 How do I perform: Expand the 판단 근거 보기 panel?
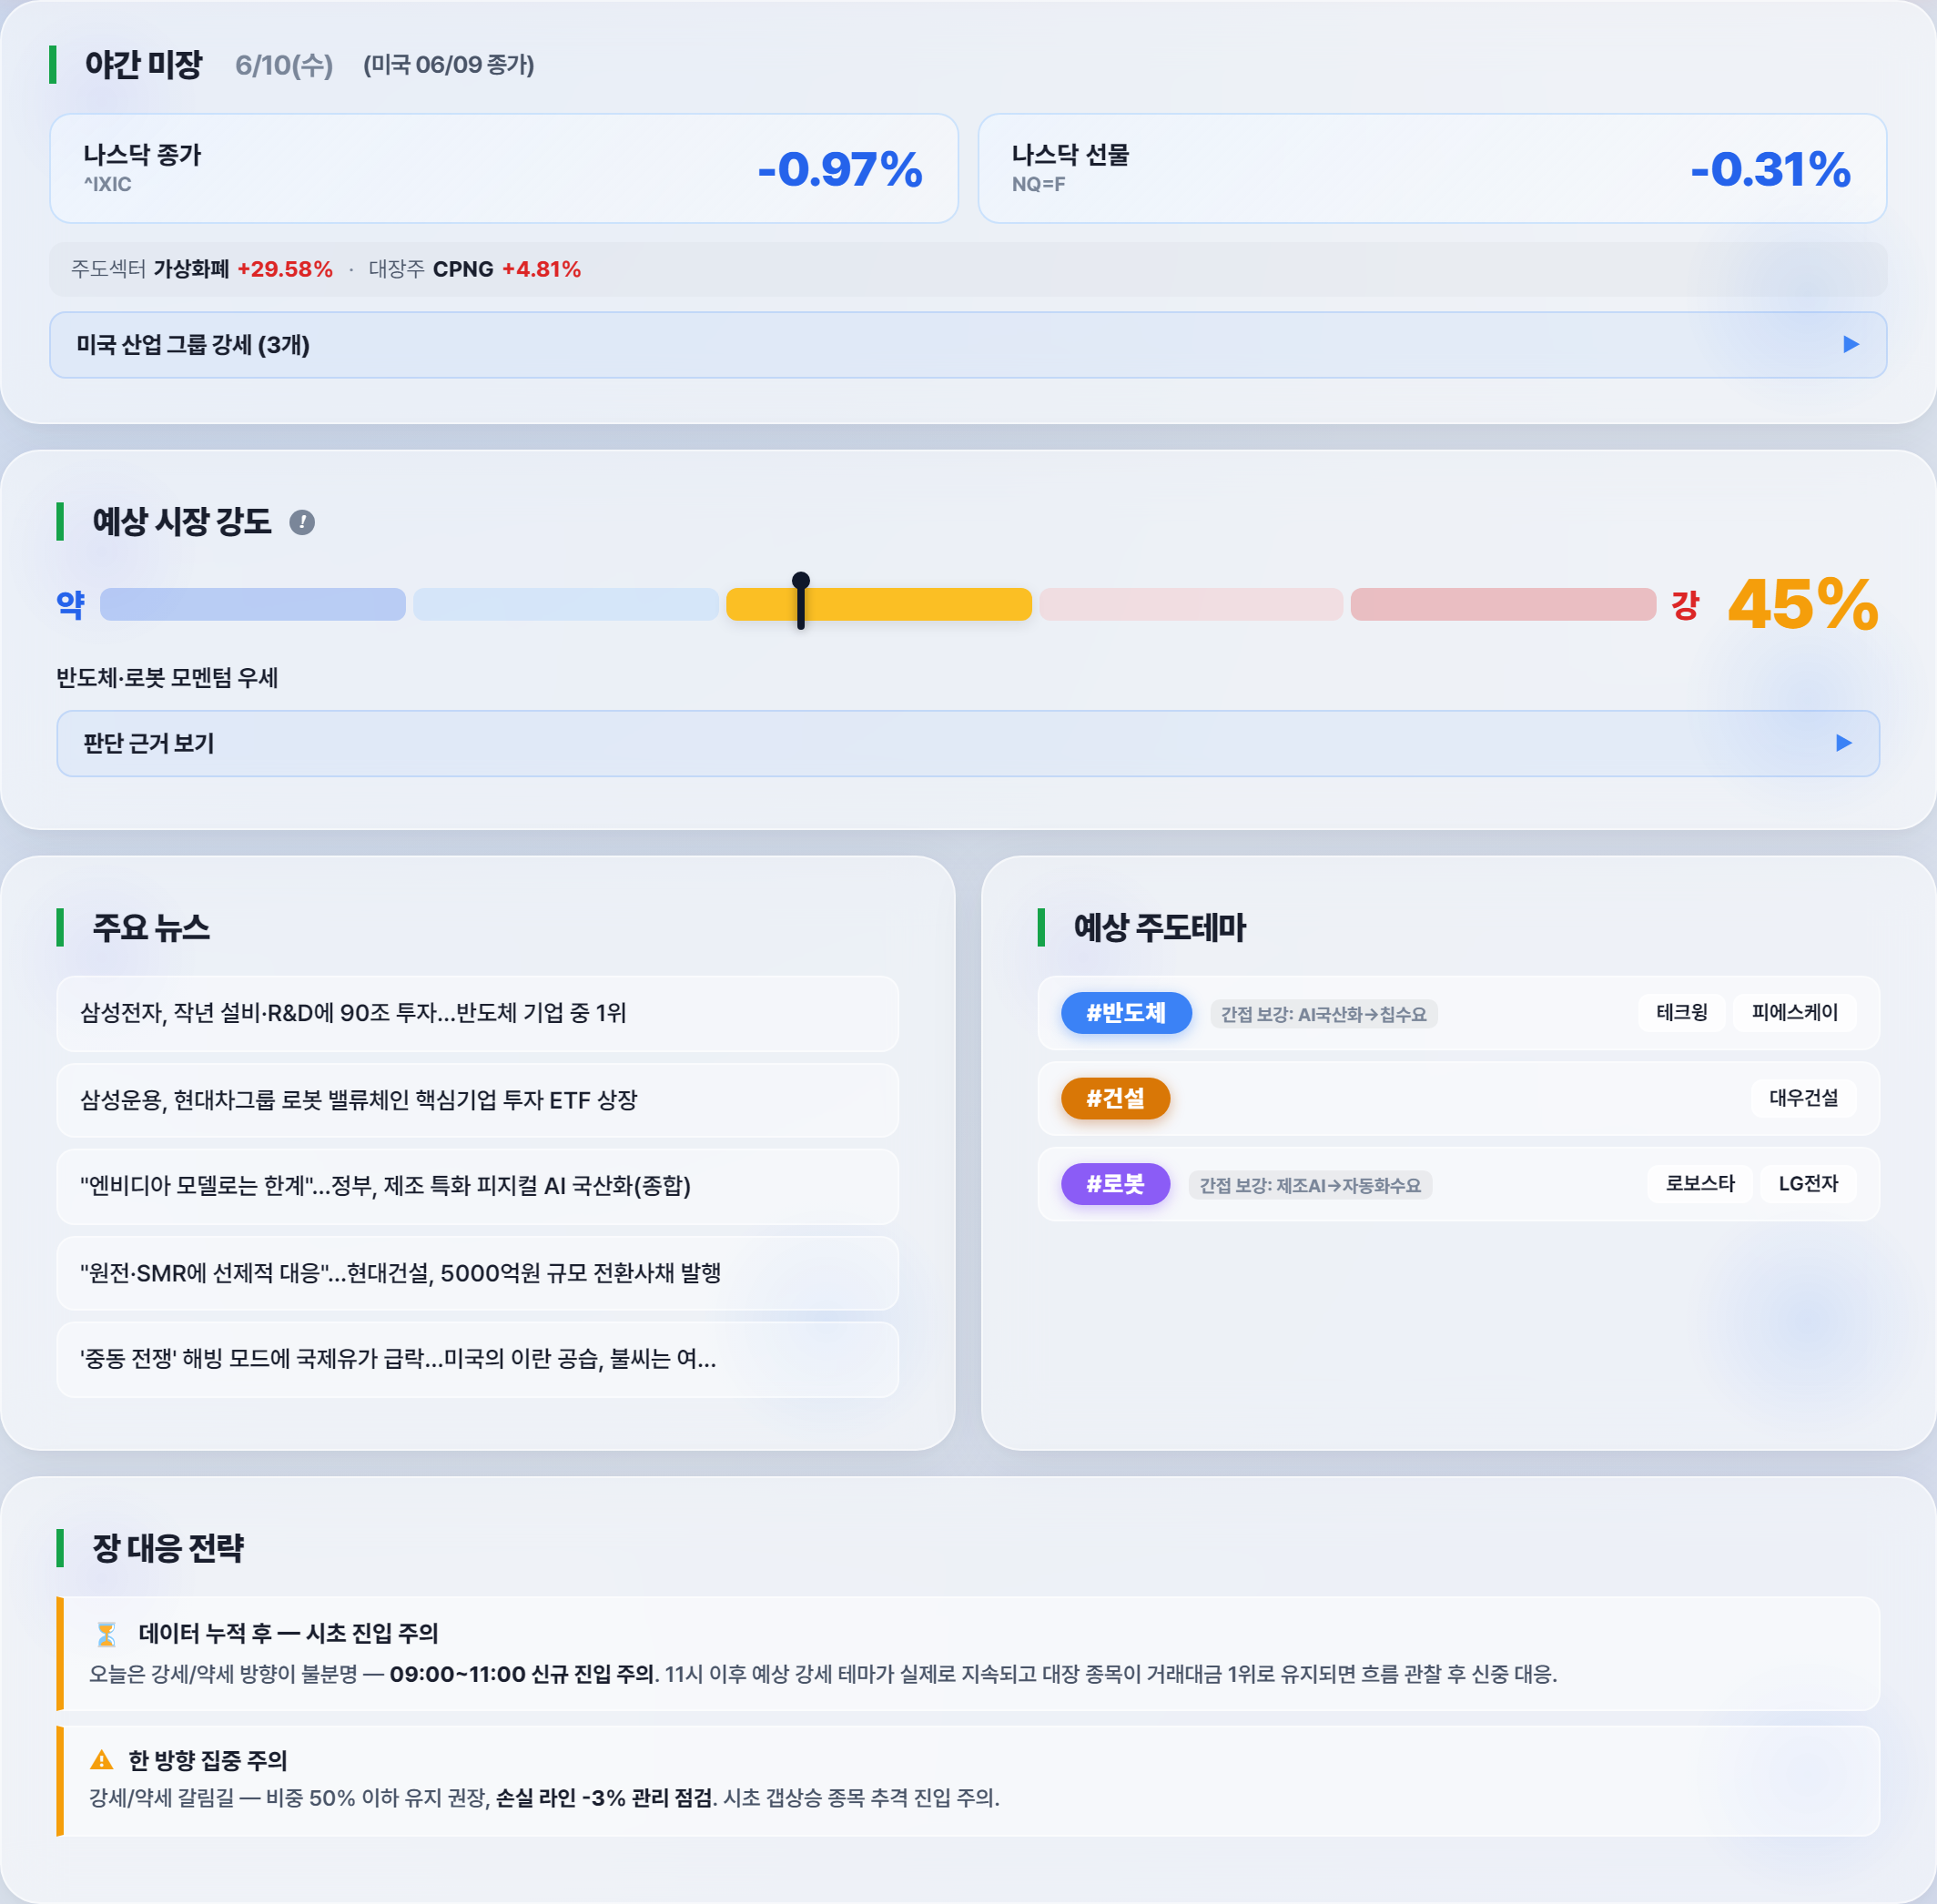click(x=968, y=743)
